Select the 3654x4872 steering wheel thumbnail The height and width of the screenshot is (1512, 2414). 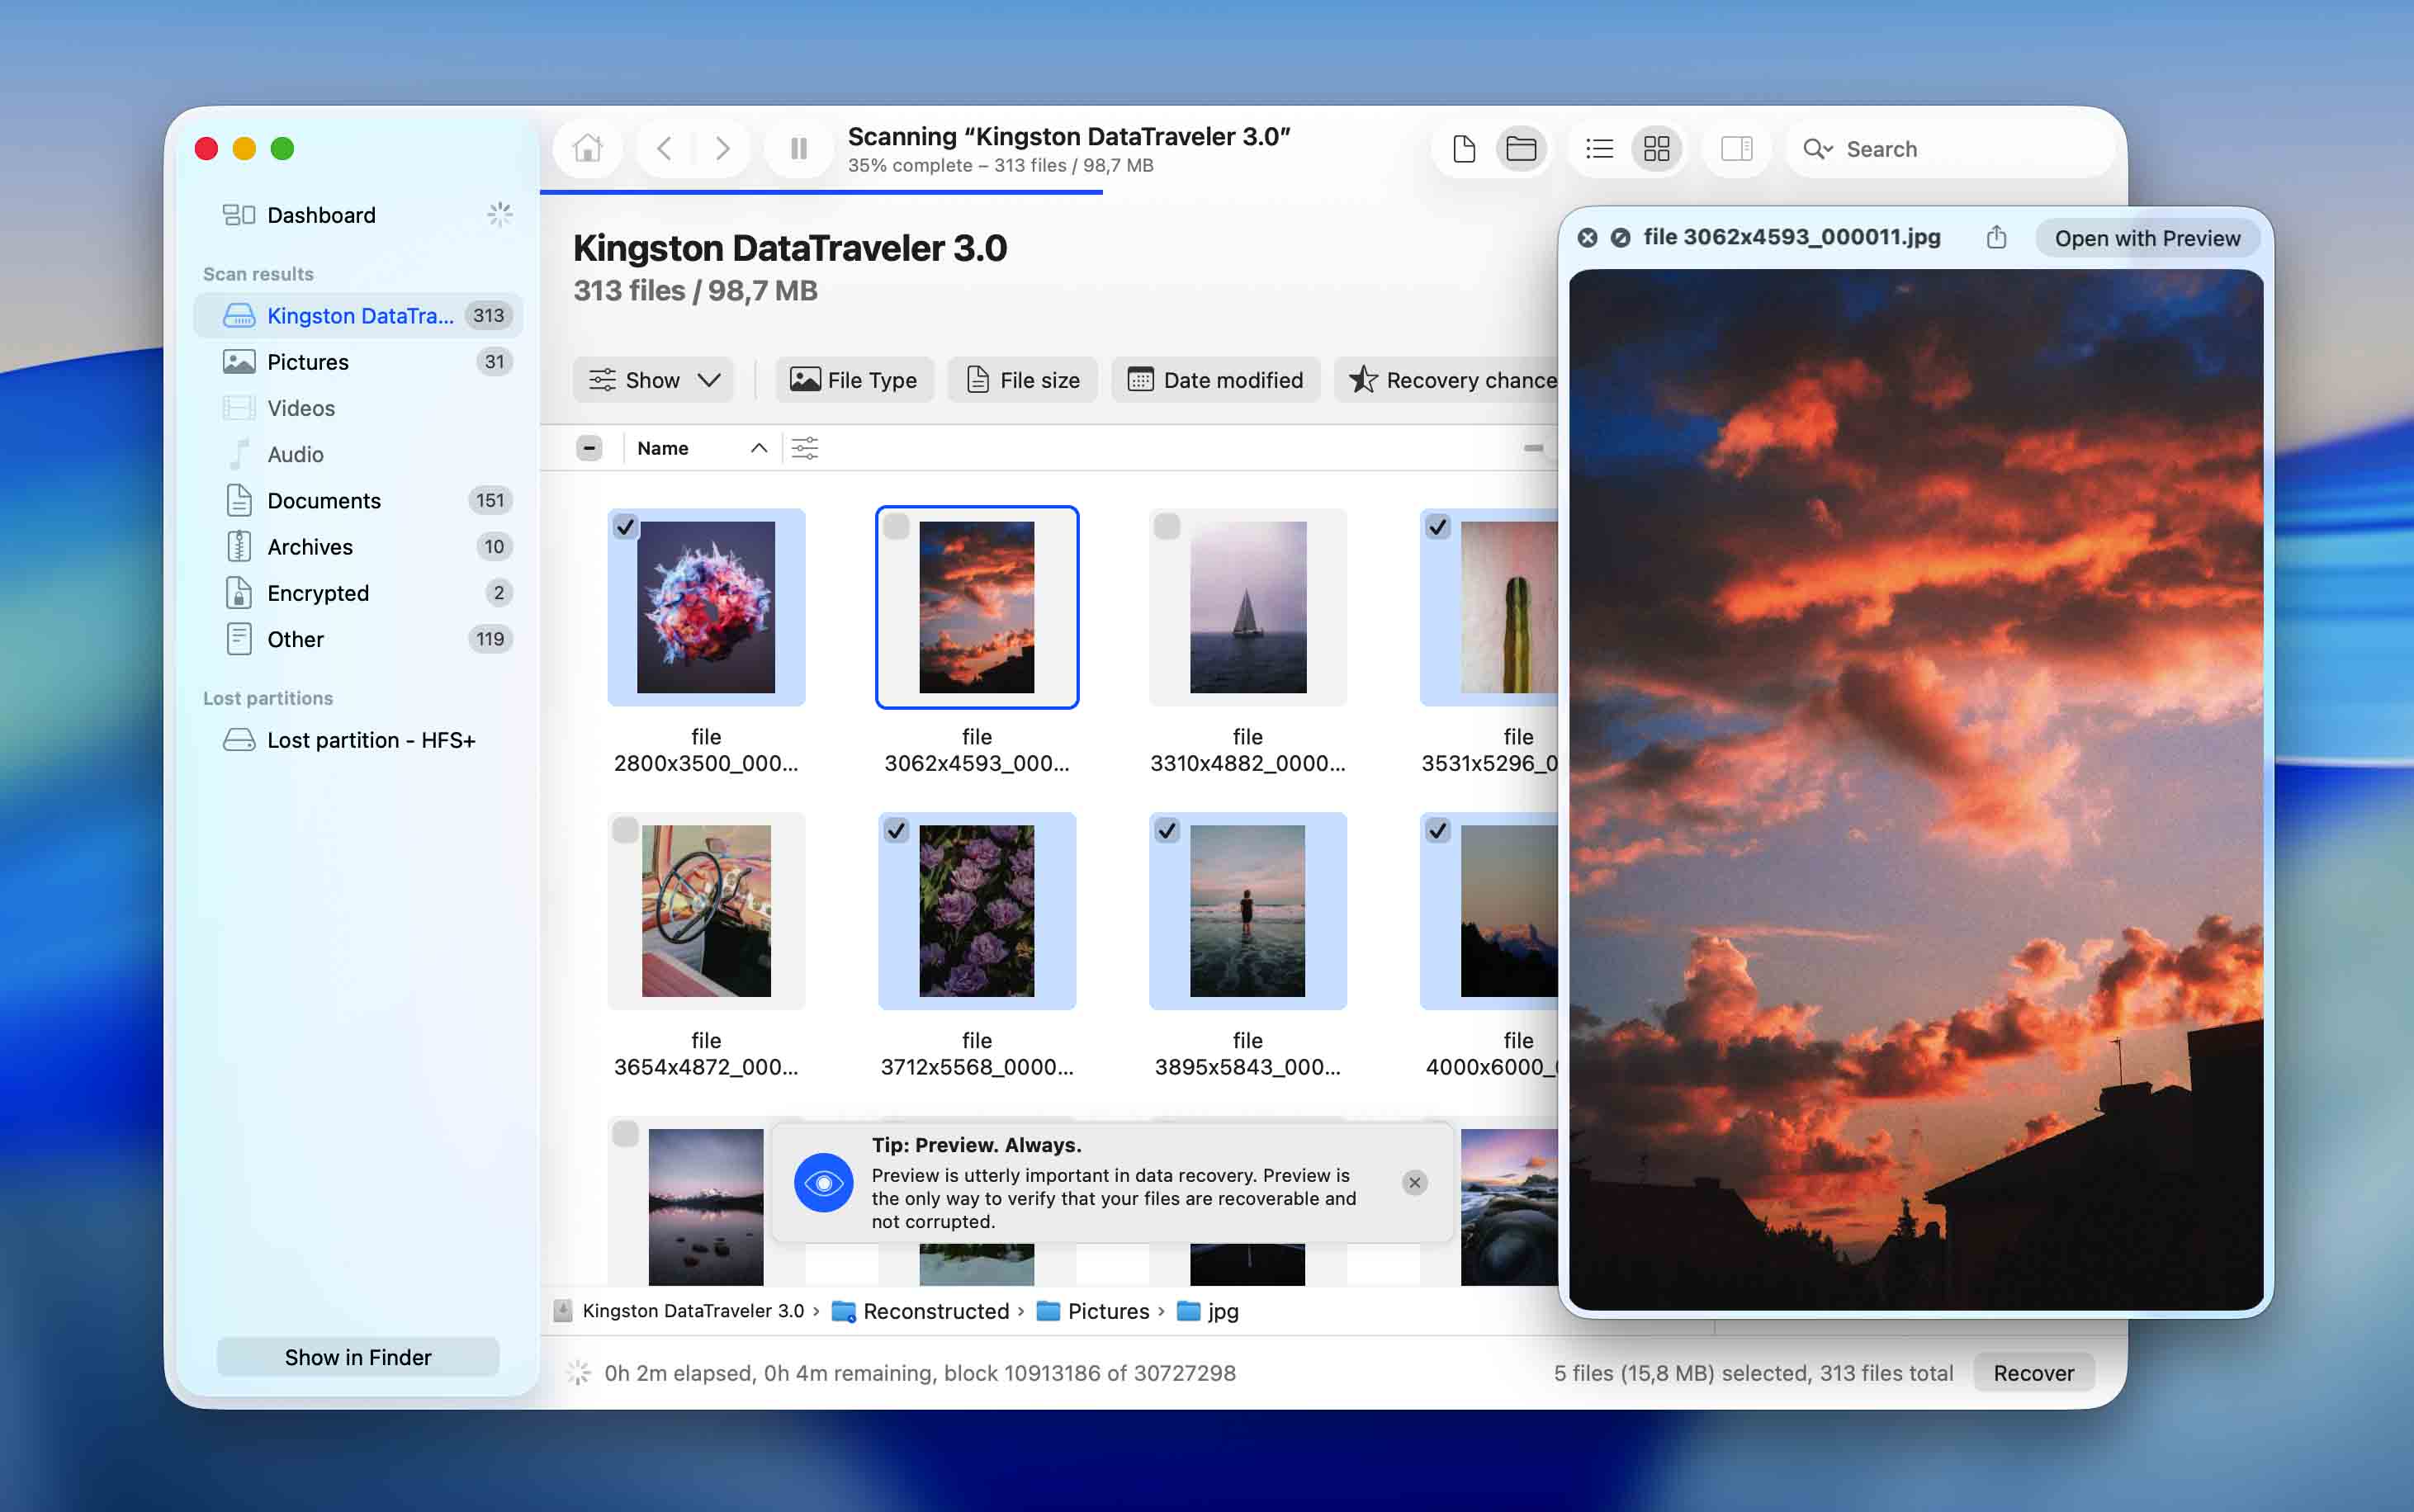click(x=706, y=911)
